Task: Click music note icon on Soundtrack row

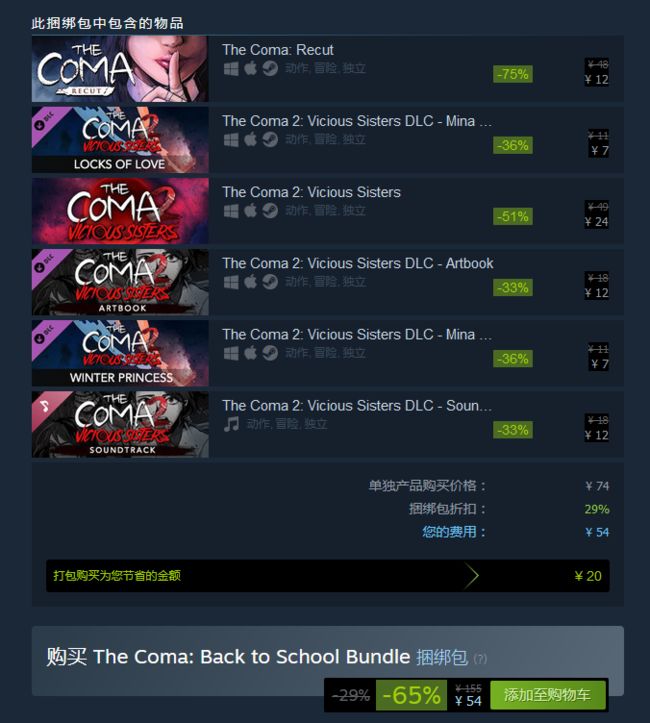Action: 231,424
